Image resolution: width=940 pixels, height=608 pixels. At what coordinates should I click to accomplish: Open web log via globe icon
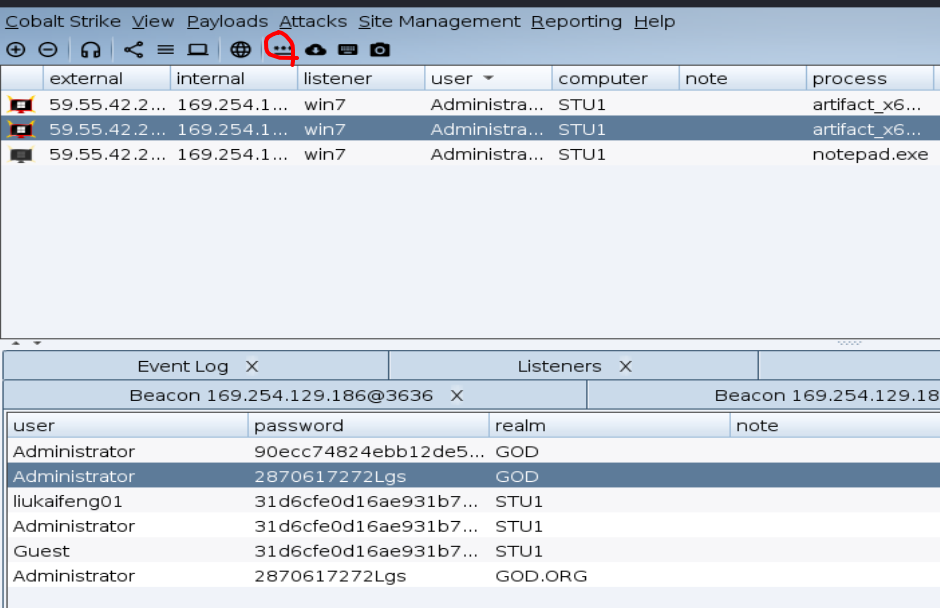pyautogui.click(x=240, y=49)
